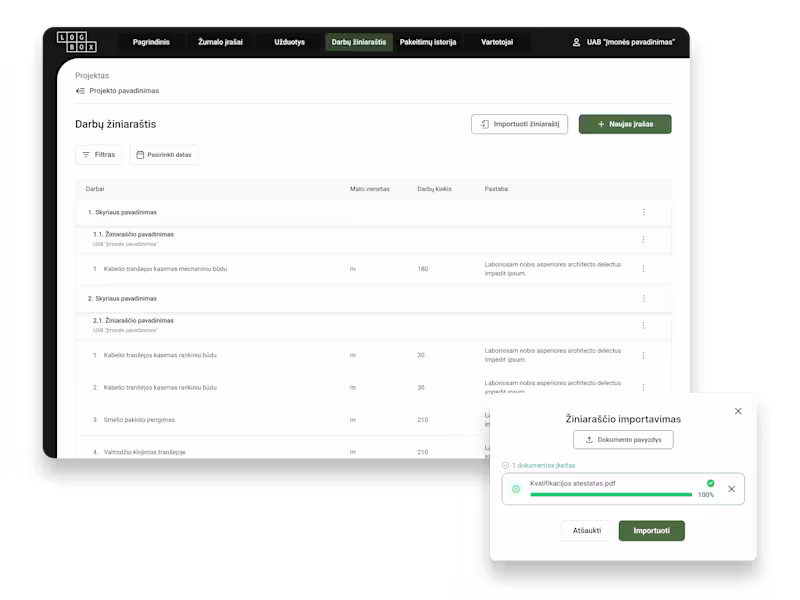Click the filter lines icon in Filtras
The image size is (800, 600).
[86, 155]
